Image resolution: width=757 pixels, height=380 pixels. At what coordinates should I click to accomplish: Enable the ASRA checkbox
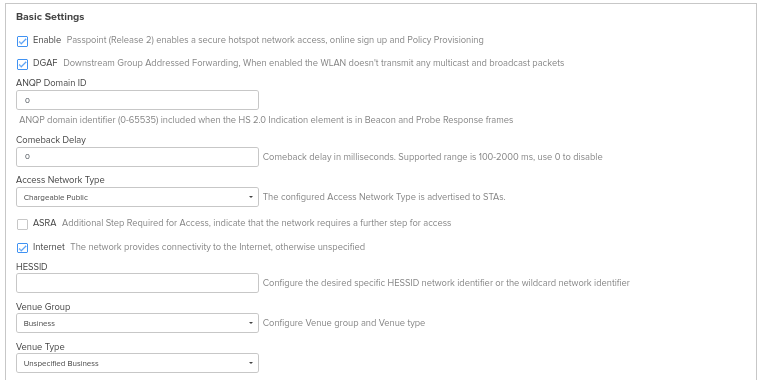click(x=22, y=224)
